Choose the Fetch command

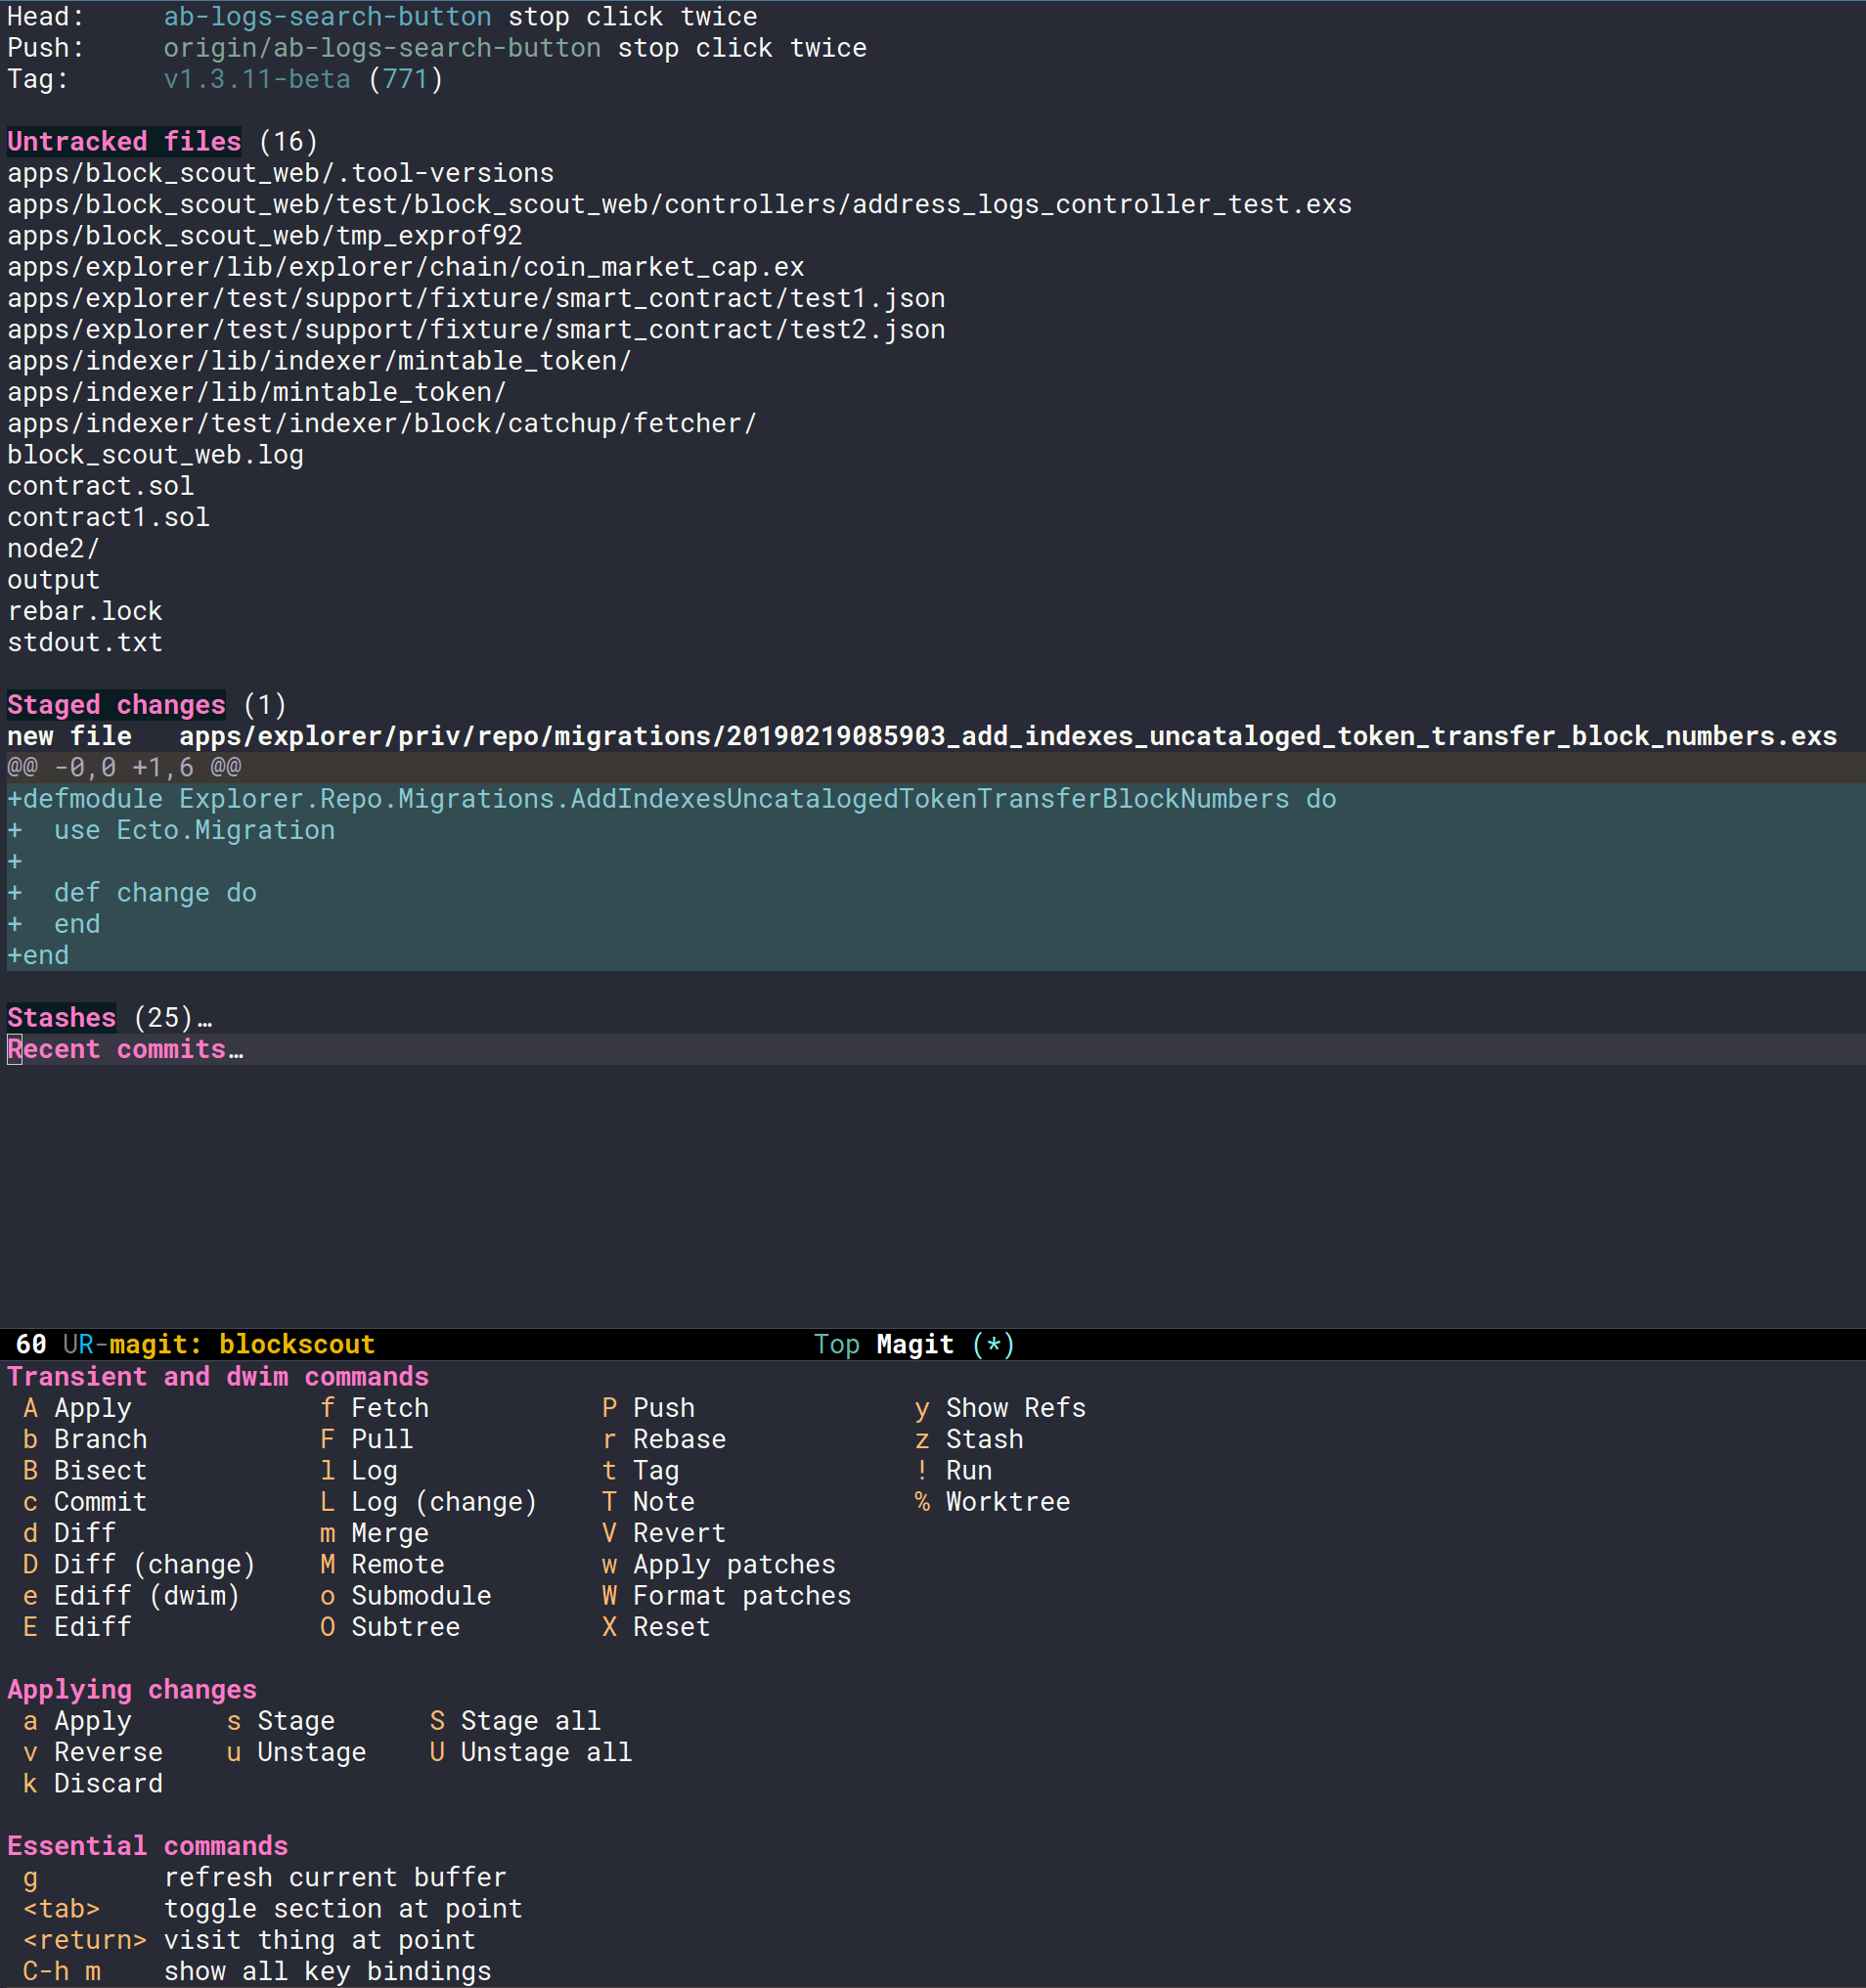pos(374,1408)
